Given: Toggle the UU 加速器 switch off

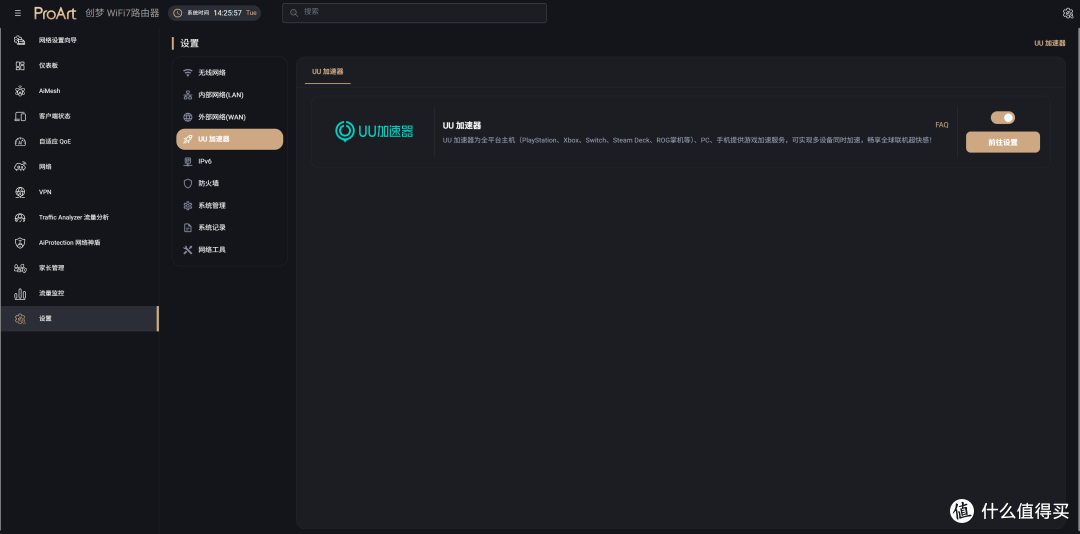Looking at the screenshot, I should (1003, 118).
